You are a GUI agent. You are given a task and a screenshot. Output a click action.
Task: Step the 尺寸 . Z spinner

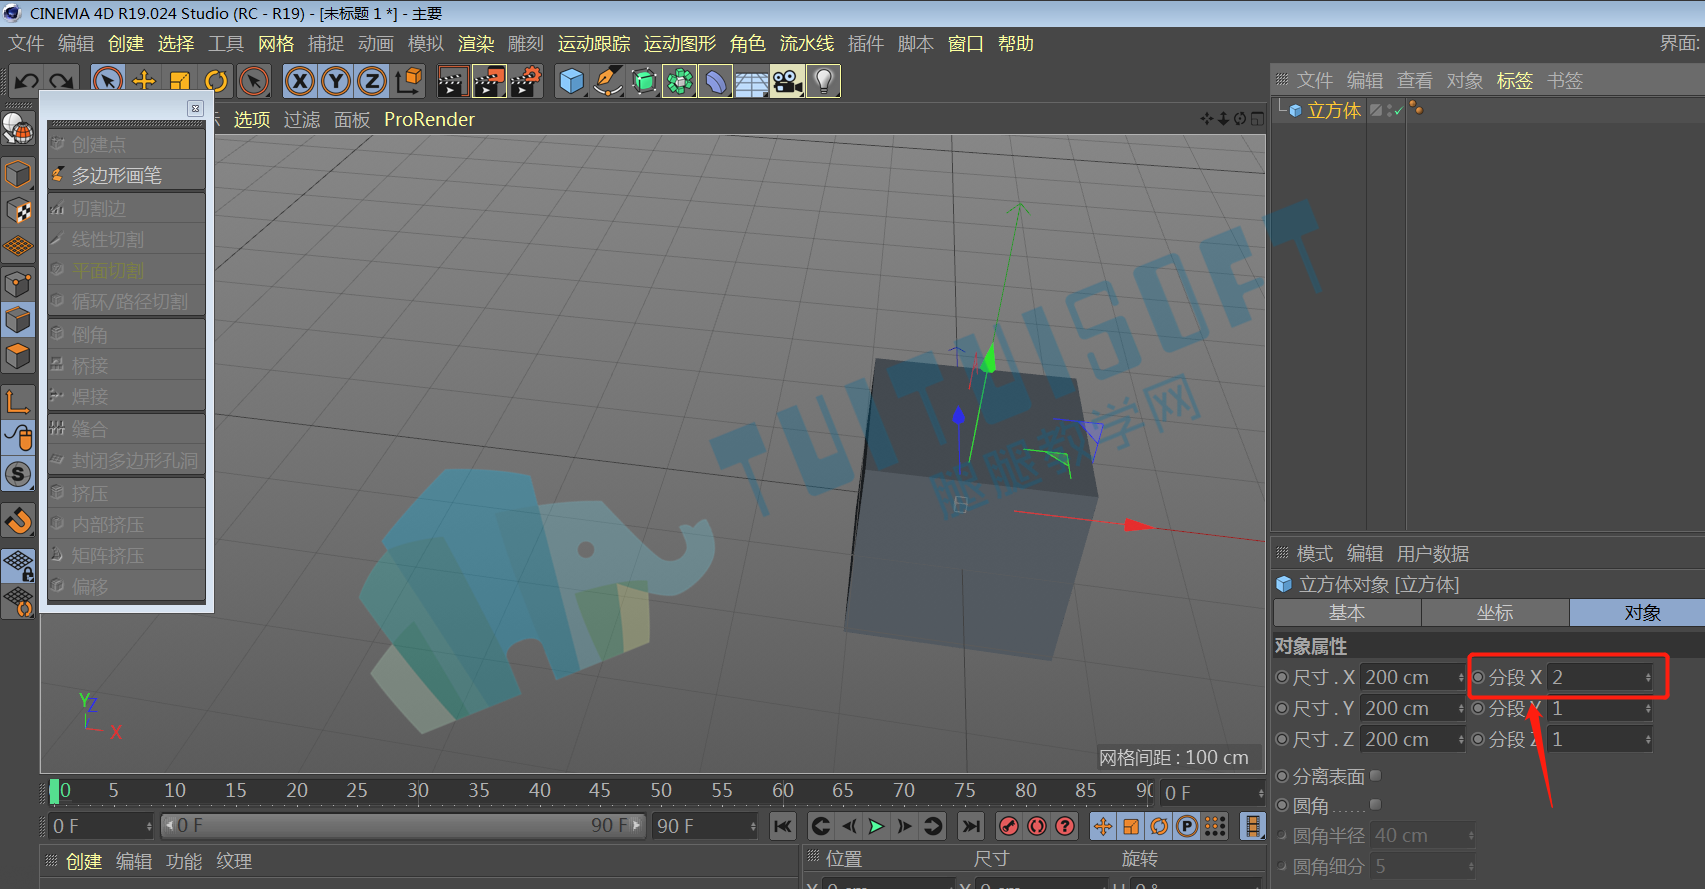[1461, 740]
